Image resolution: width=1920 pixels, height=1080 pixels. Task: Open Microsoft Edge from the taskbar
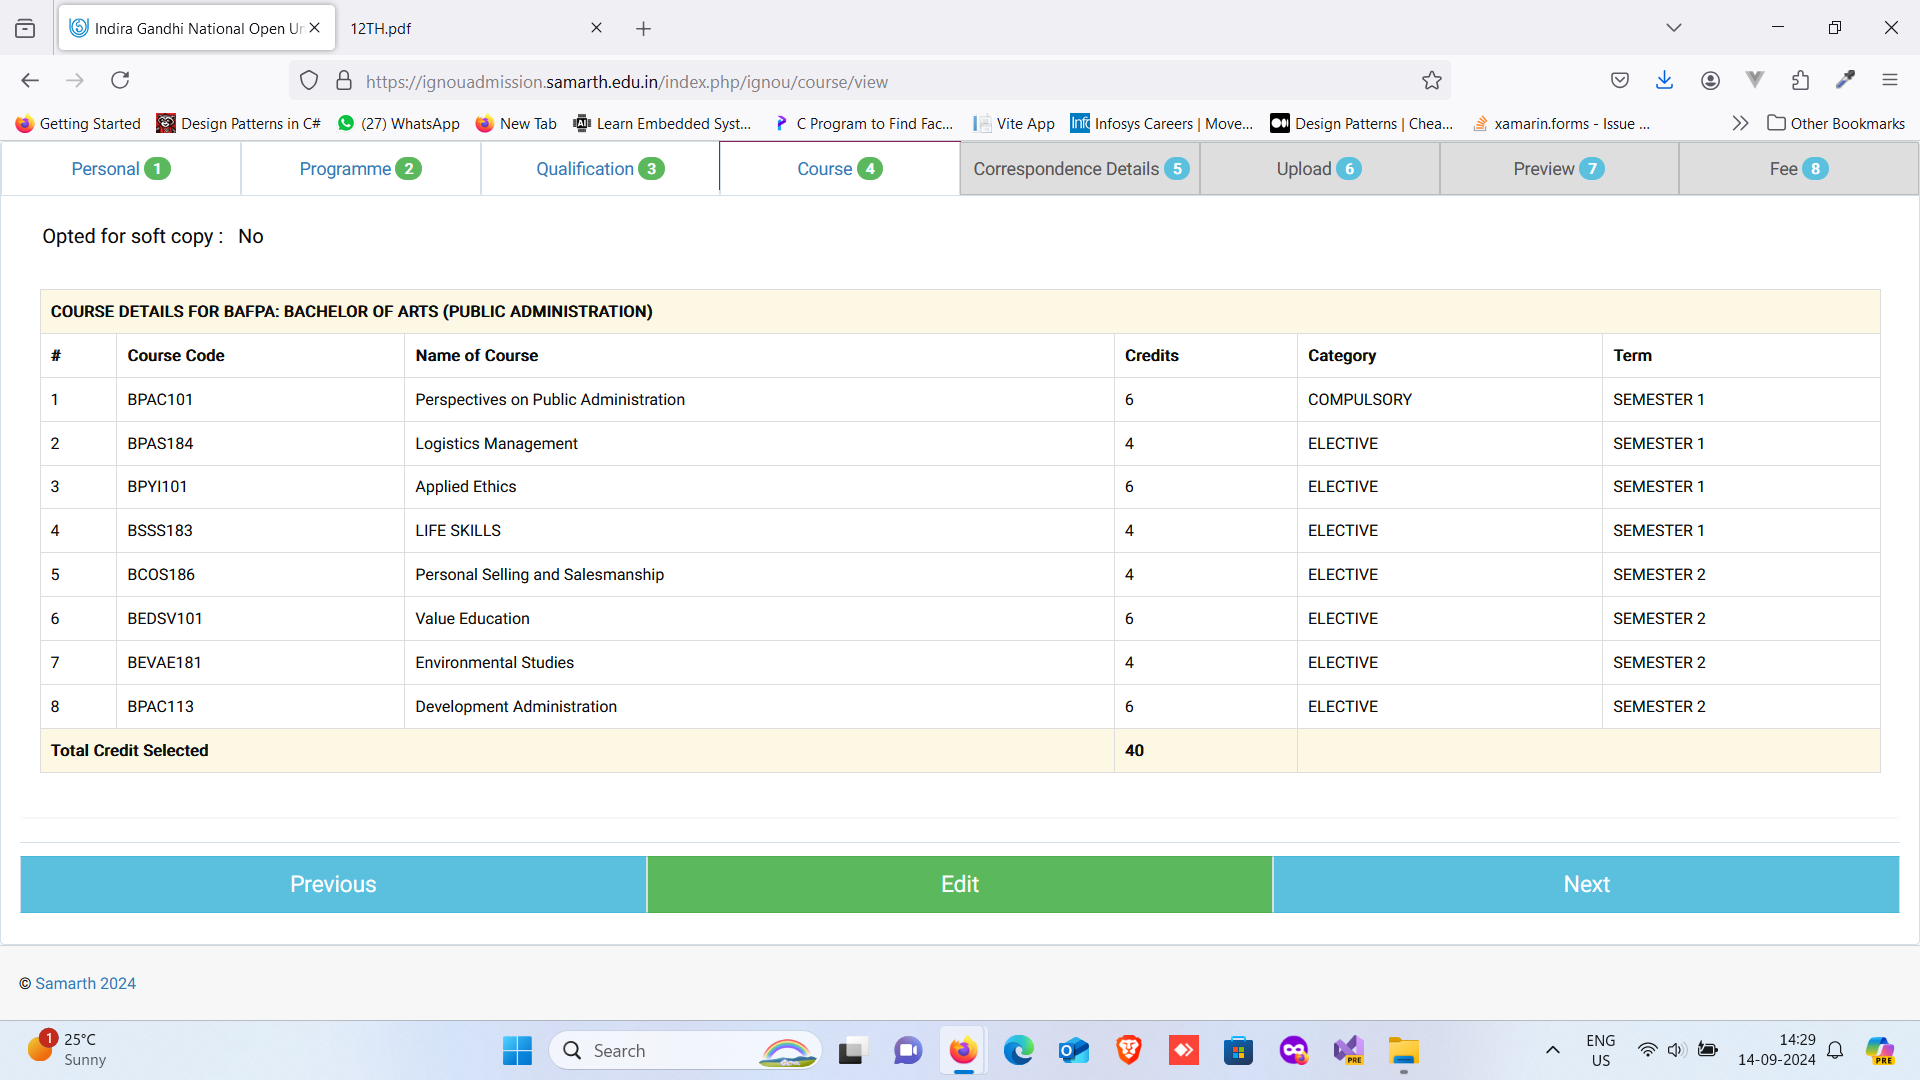point(1018,1050)
